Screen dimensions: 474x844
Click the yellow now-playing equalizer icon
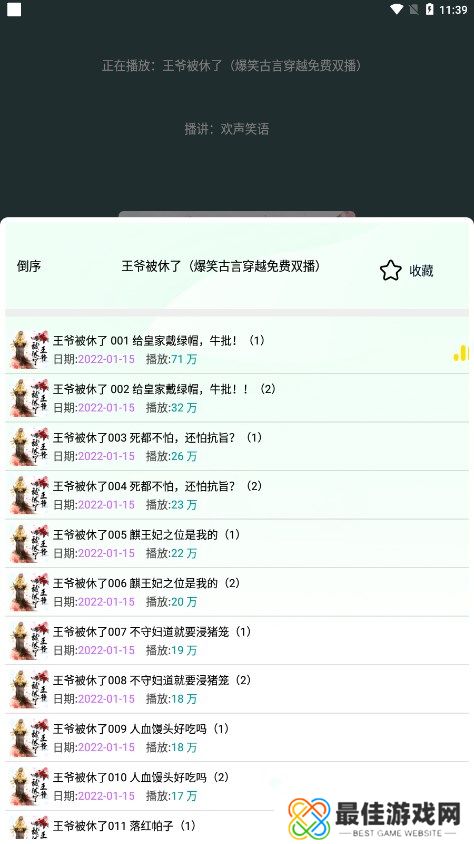point(461,353)
